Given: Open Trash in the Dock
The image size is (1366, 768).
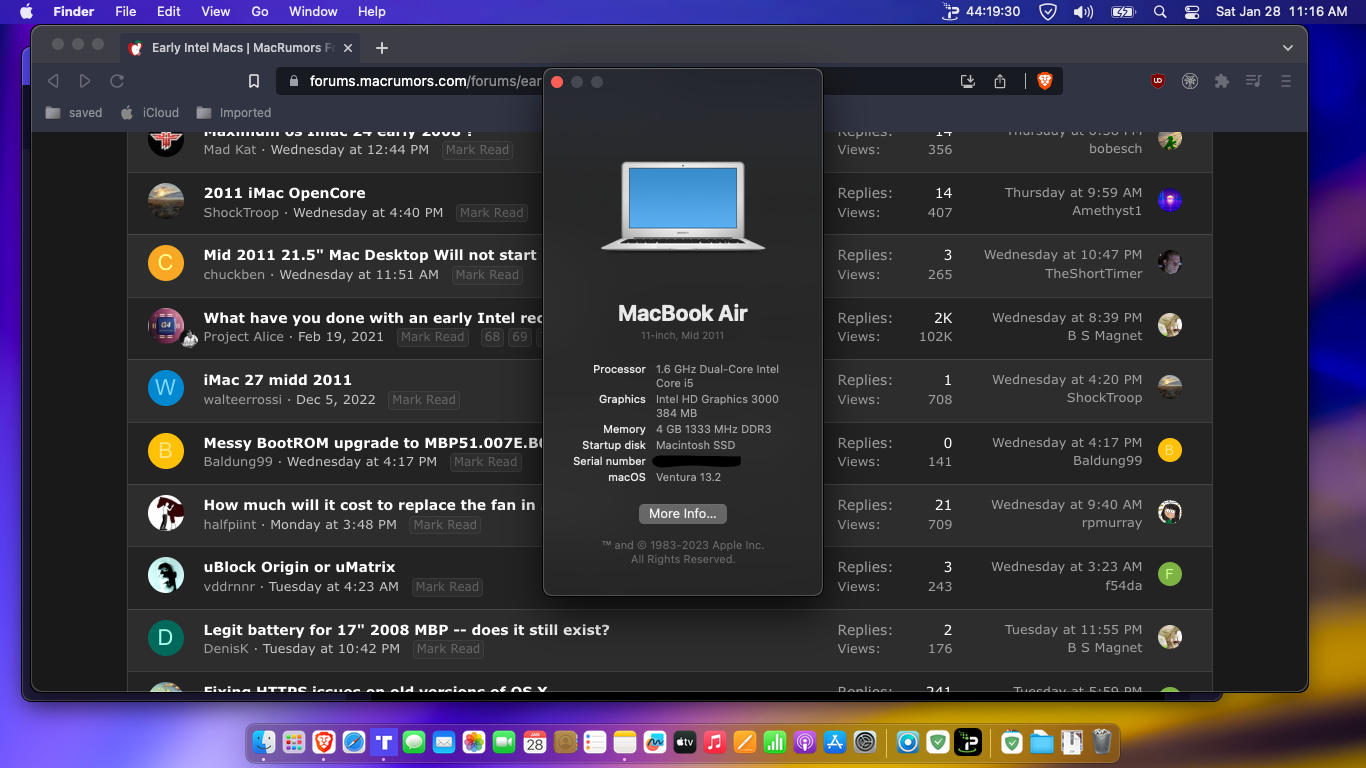Looking at the screenshot, I should click(1102, 742).
